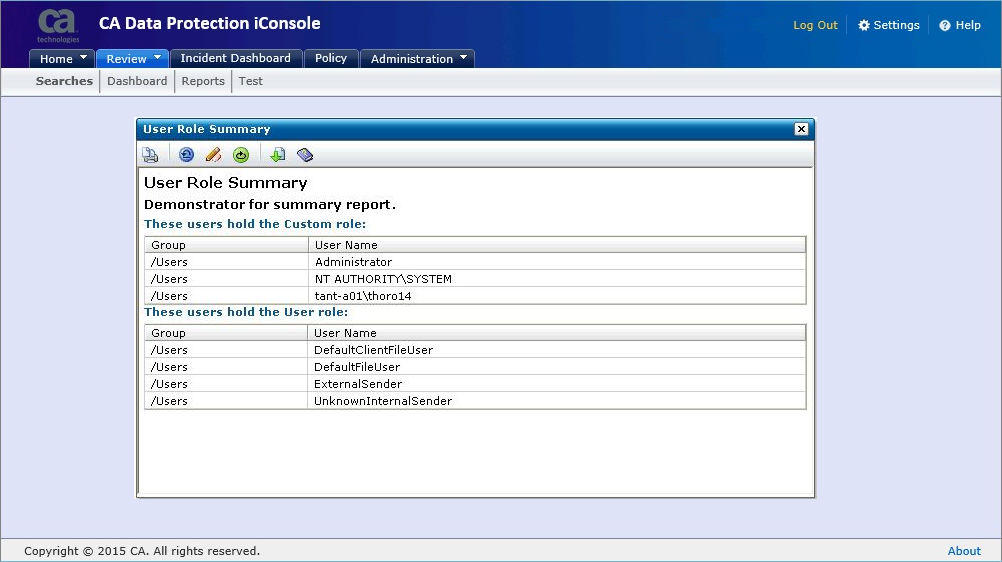Click the blue back-arrow toolbar icon
Viewport: 1002px width, 562px height.
point(186,155)
